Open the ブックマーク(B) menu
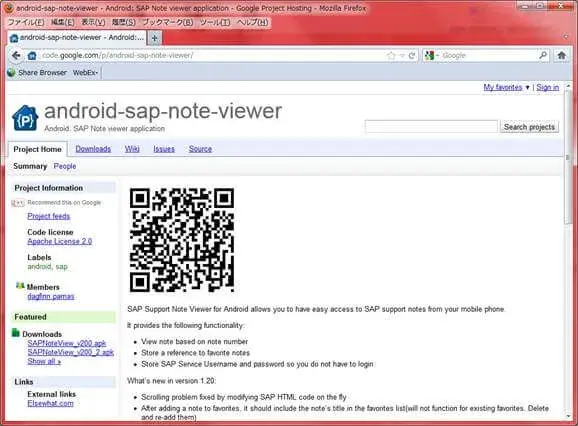 pyautogui.click(x=168, y=22)
